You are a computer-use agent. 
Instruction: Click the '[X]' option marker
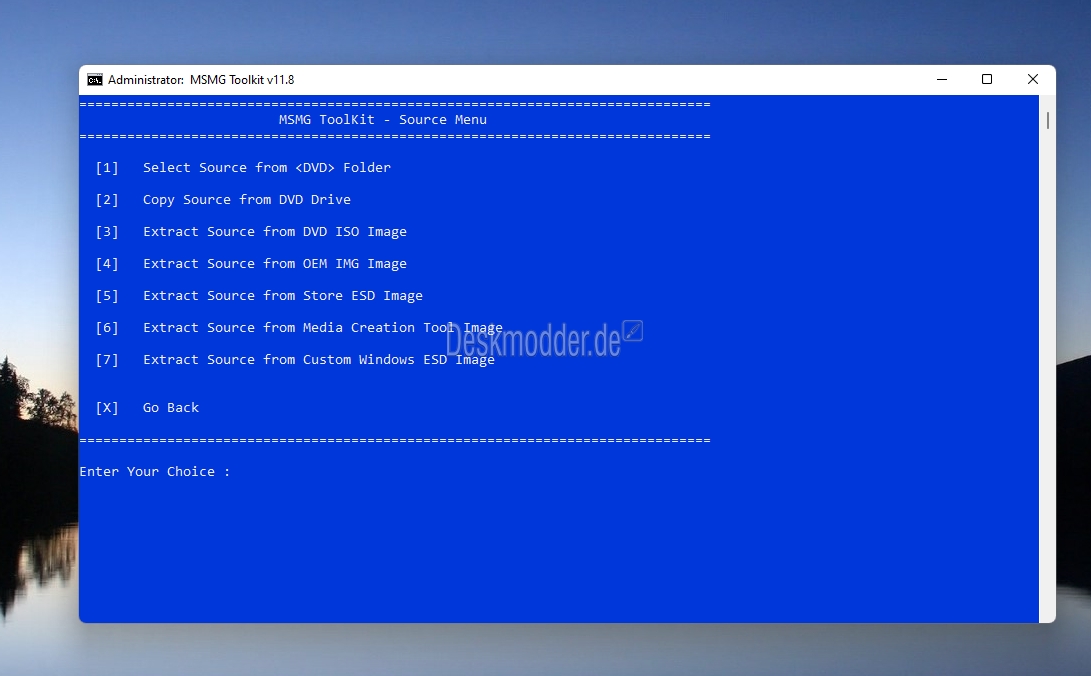coord(106,408)
